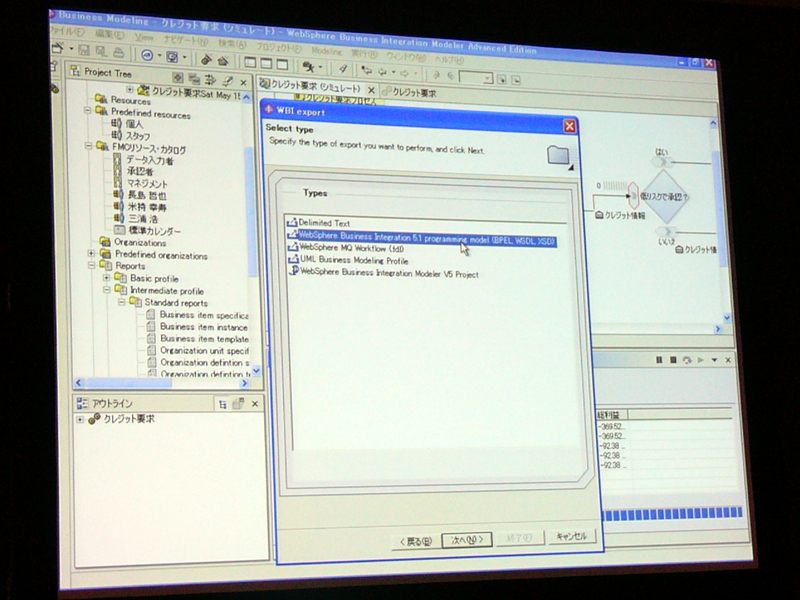Click the 次へ(N) next button
The height and width of the screenshot is (600, 800).
pos(467,539)
